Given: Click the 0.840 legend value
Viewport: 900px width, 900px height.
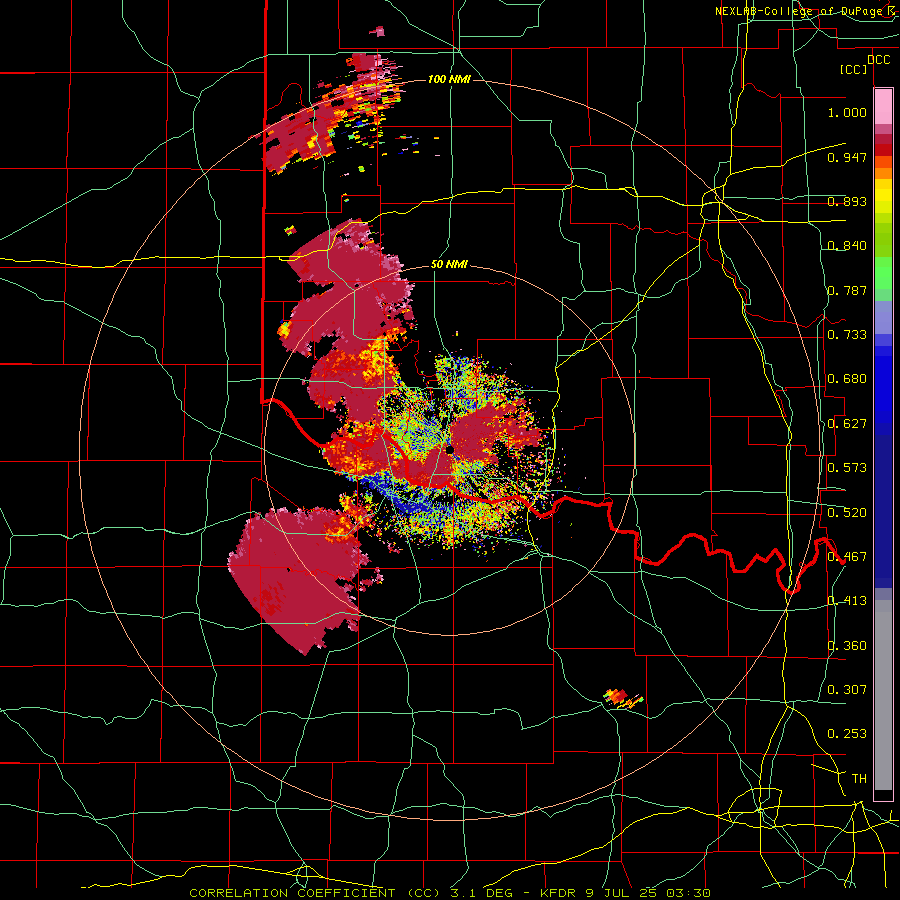Looking at the screenshot, I should coord(847,246).
